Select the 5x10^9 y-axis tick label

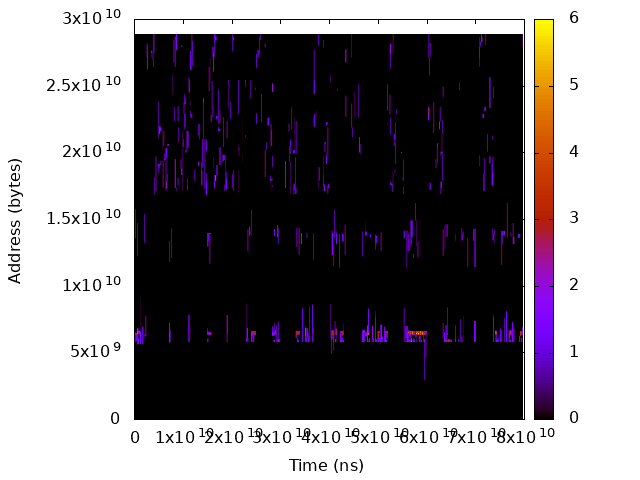point(93,351)
